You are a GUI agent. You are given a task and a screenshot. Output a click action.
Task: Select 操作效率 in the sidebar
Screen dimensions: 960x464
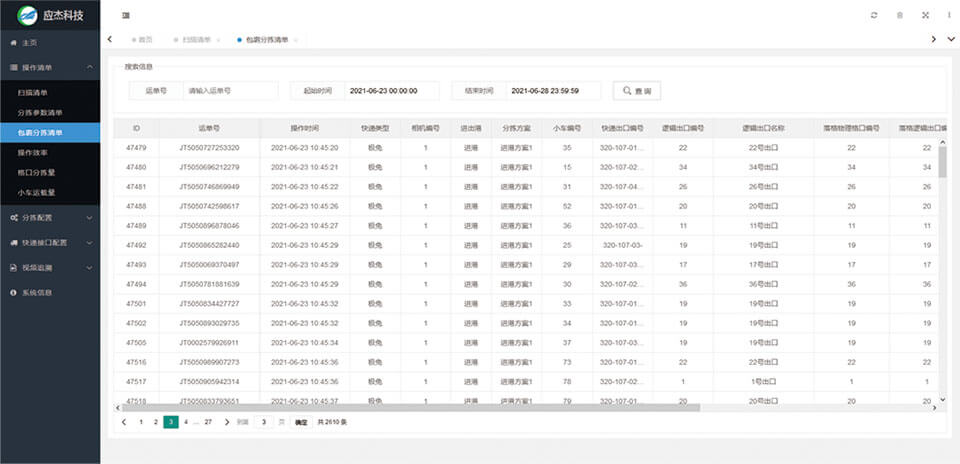coord(33,153)
